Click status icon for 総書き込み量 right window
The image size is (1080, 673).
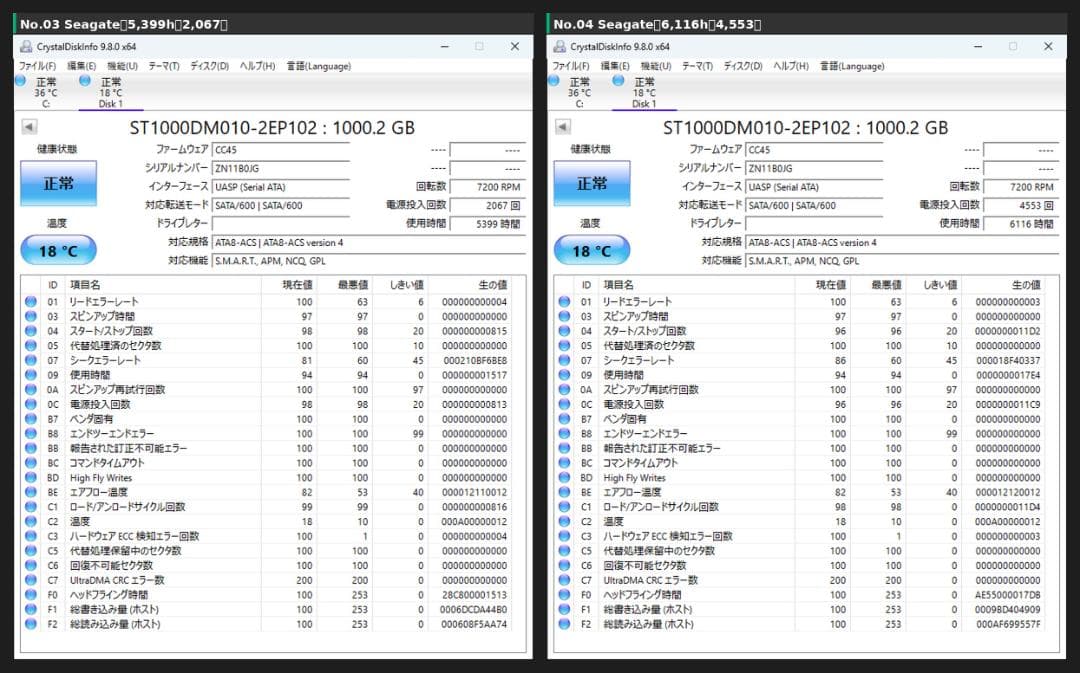click(564, 609)
